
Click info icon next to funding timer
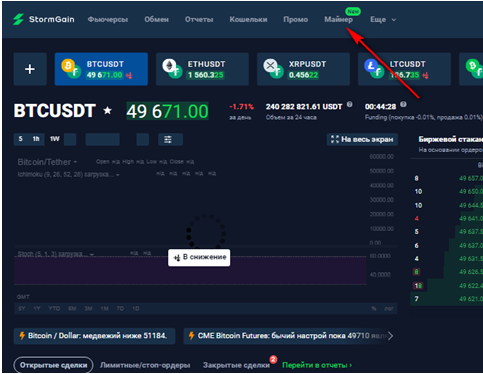pyautogui.click(x=403, y=104)
